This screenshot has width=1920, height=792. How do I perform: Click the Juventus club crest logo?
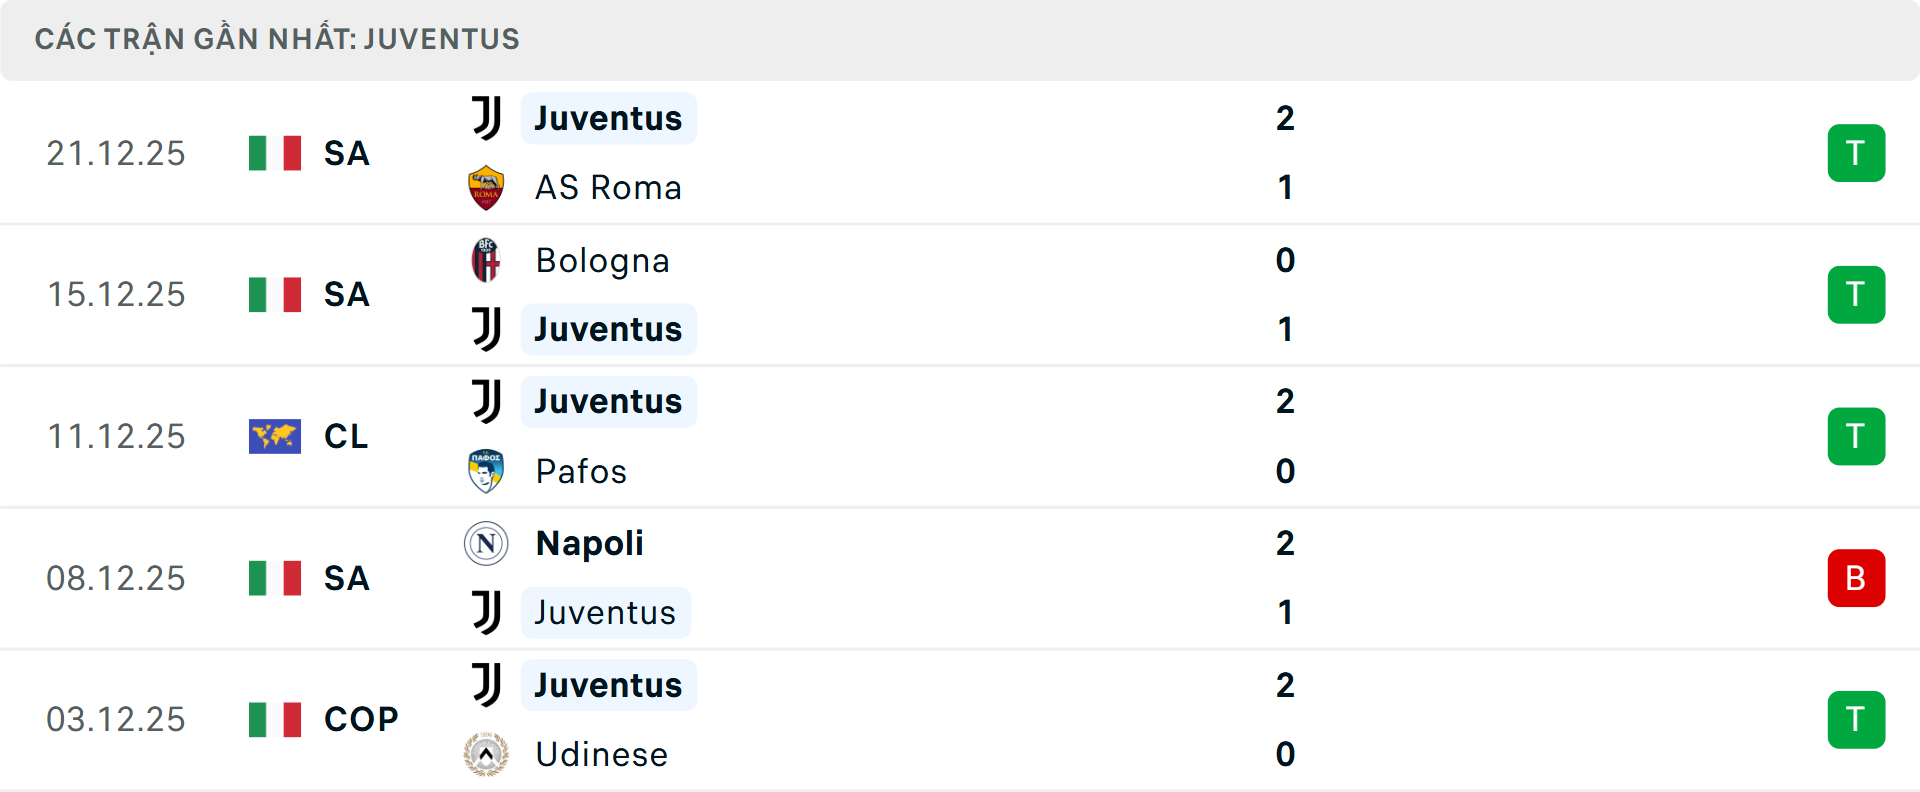pyautogui.click(x=484, y=117)
